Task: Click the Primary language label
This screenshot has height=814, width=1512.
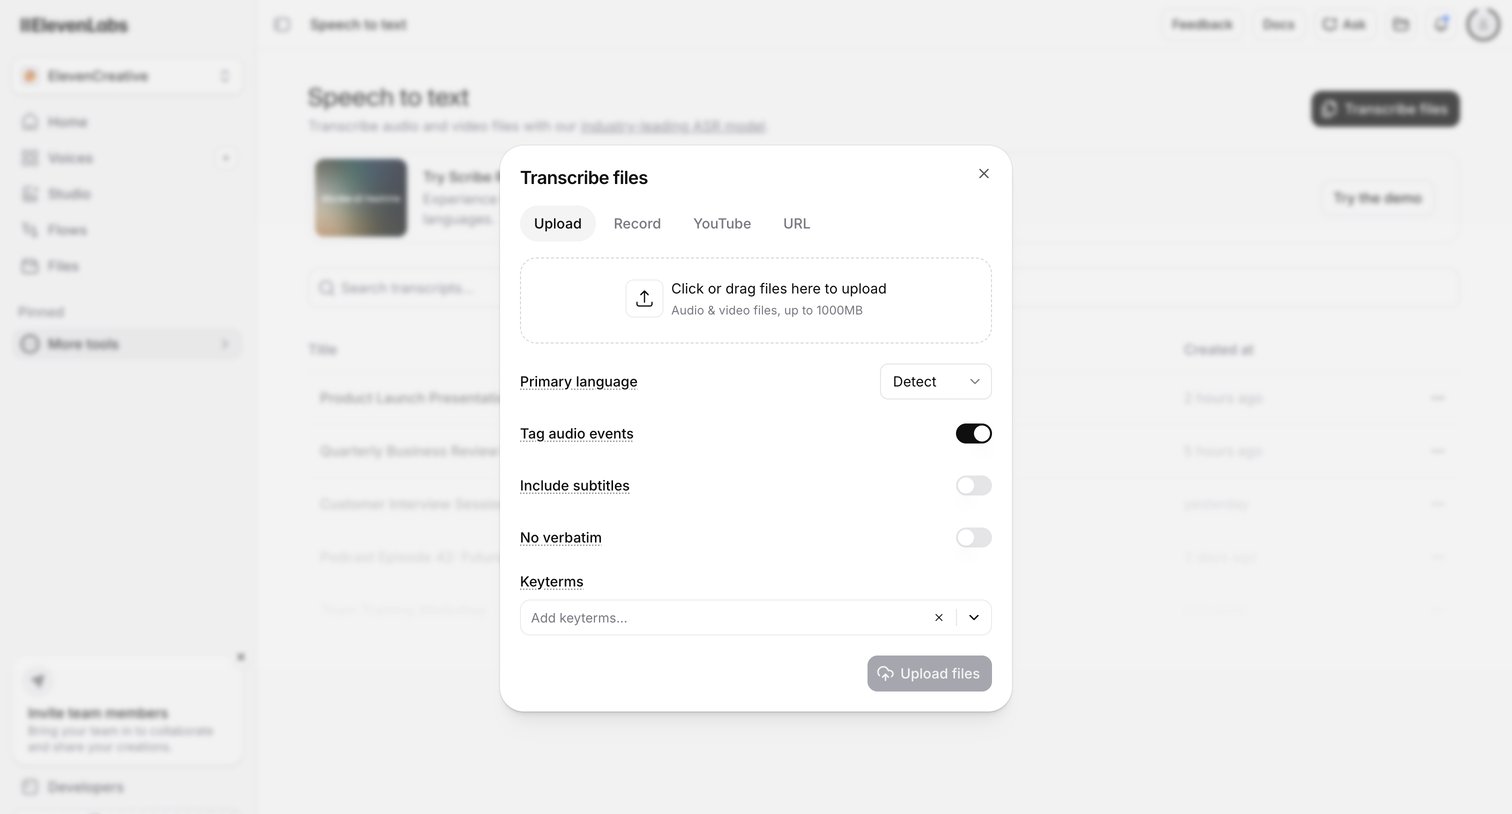Action: [x=579, y=382]
